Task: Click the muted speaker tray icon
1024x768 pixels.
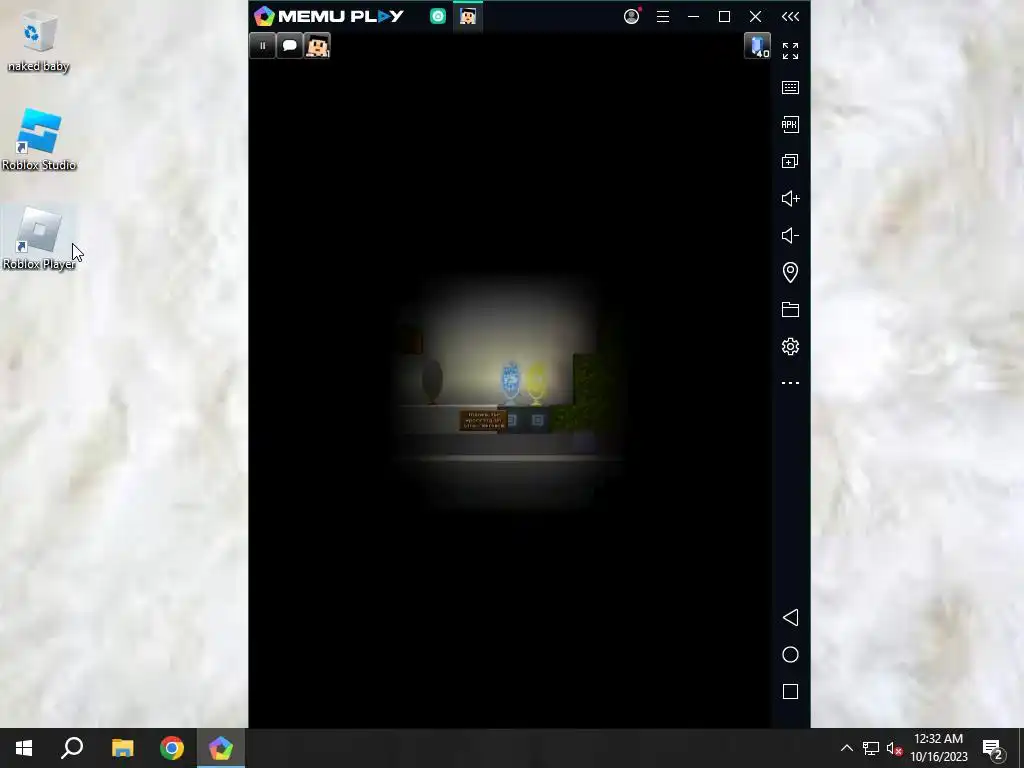Action: click(x=894, y=748)
